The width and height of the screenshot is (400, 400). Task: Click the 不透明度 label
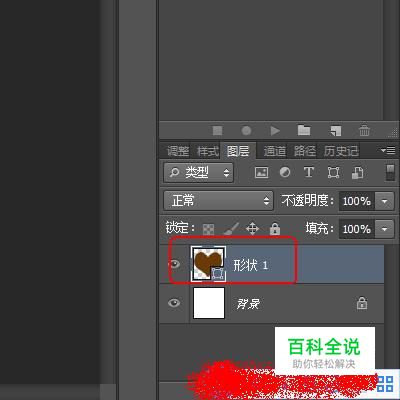[307, 201]
